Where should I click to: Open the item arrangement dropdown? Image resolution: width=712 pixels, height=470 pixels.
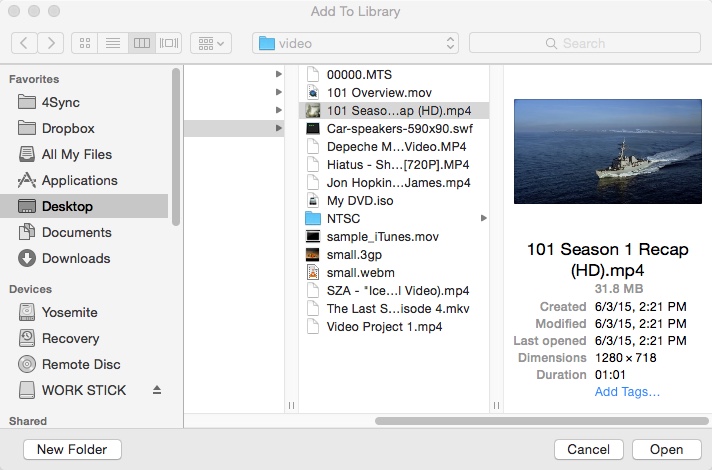coord(211,43)
